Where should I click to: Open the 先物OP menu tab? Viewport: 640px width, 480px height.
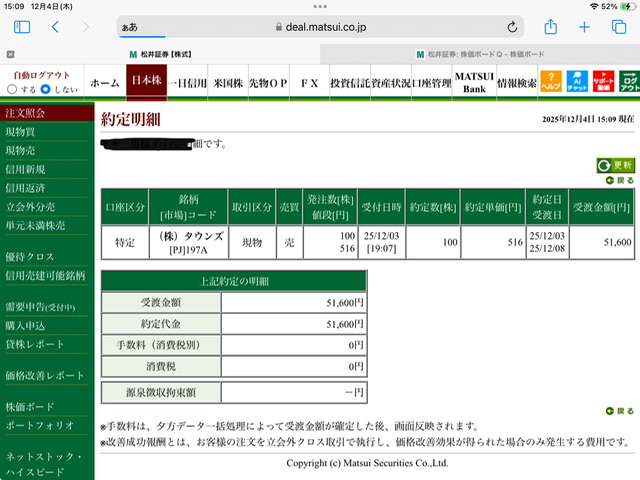click(269, 83)
